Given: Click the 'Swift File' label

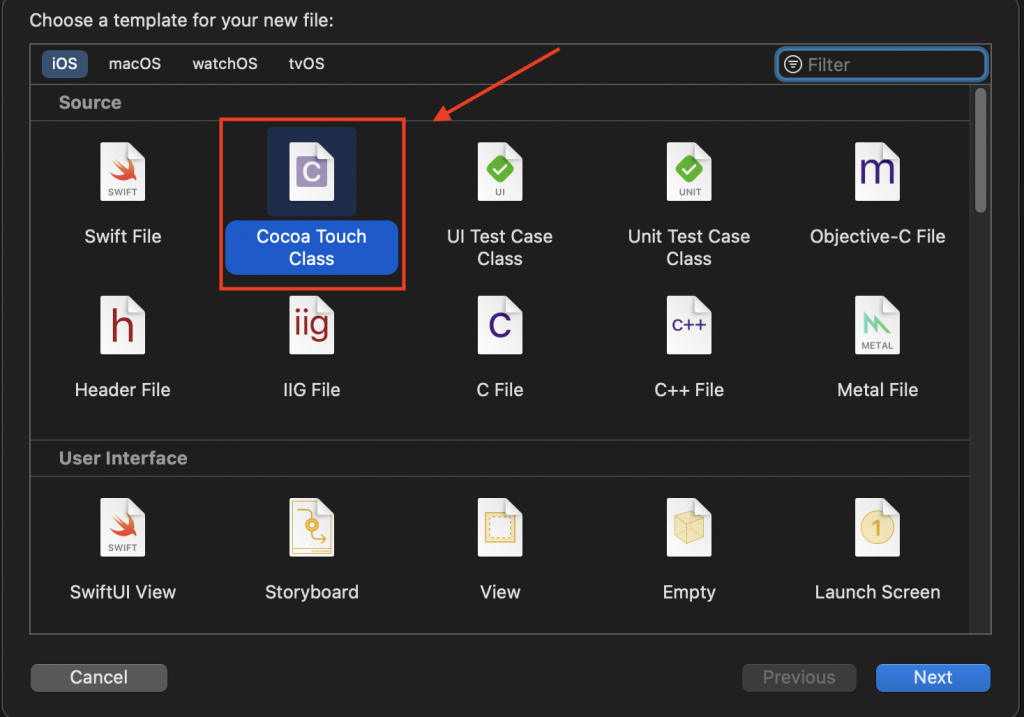Looking at the screenshot, I should coord(123,236).
